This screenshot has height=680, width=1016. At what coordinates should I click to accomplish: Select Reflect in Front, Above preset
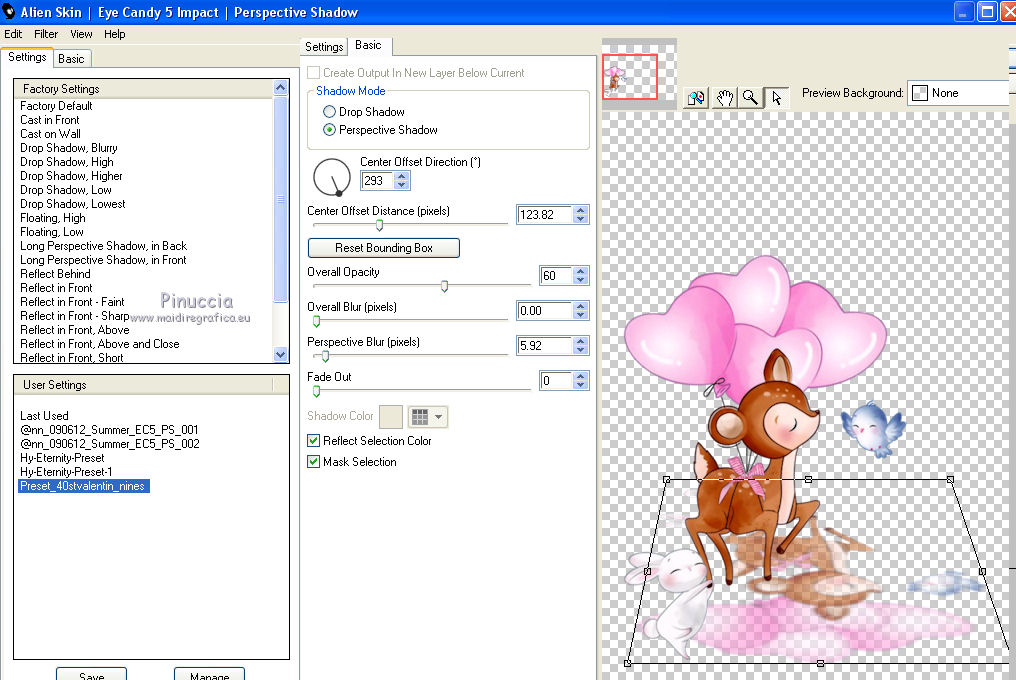75,329
